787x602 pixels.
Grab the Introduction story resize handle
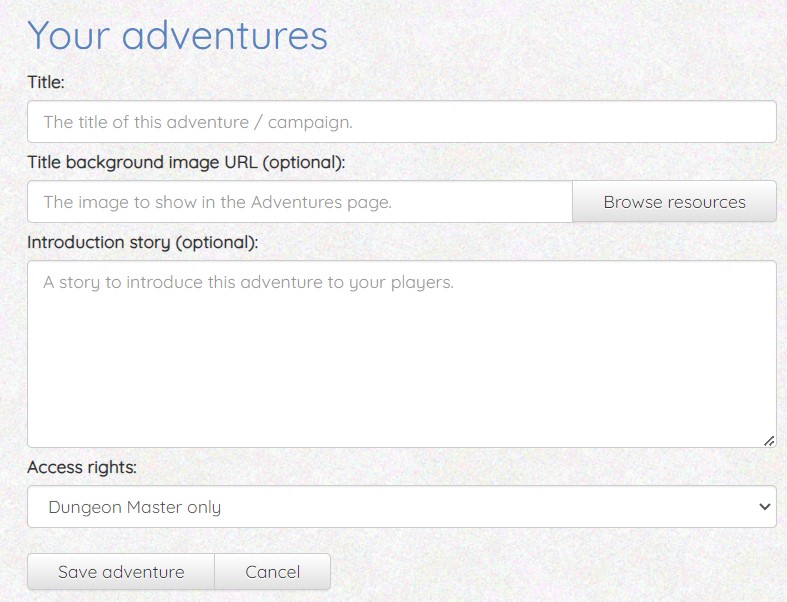click(x=768, y=439)
